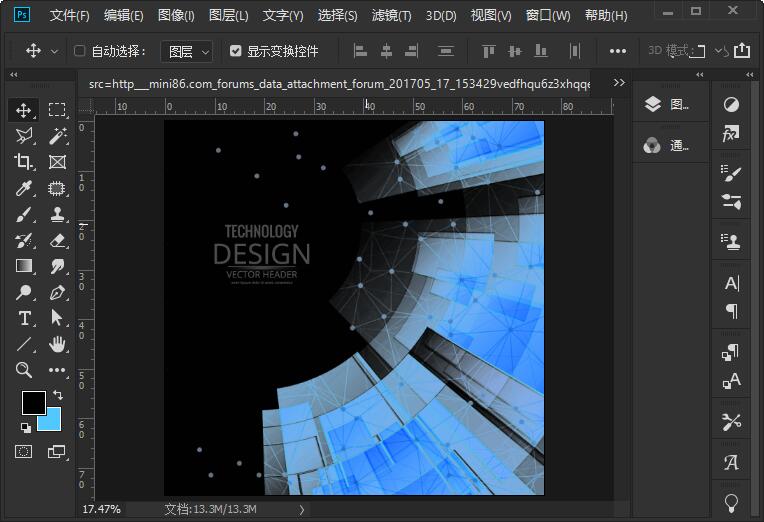Screen dimensions: 764x522
Task: Select the Horizontal Type tool
Action: tap(23, 318)
